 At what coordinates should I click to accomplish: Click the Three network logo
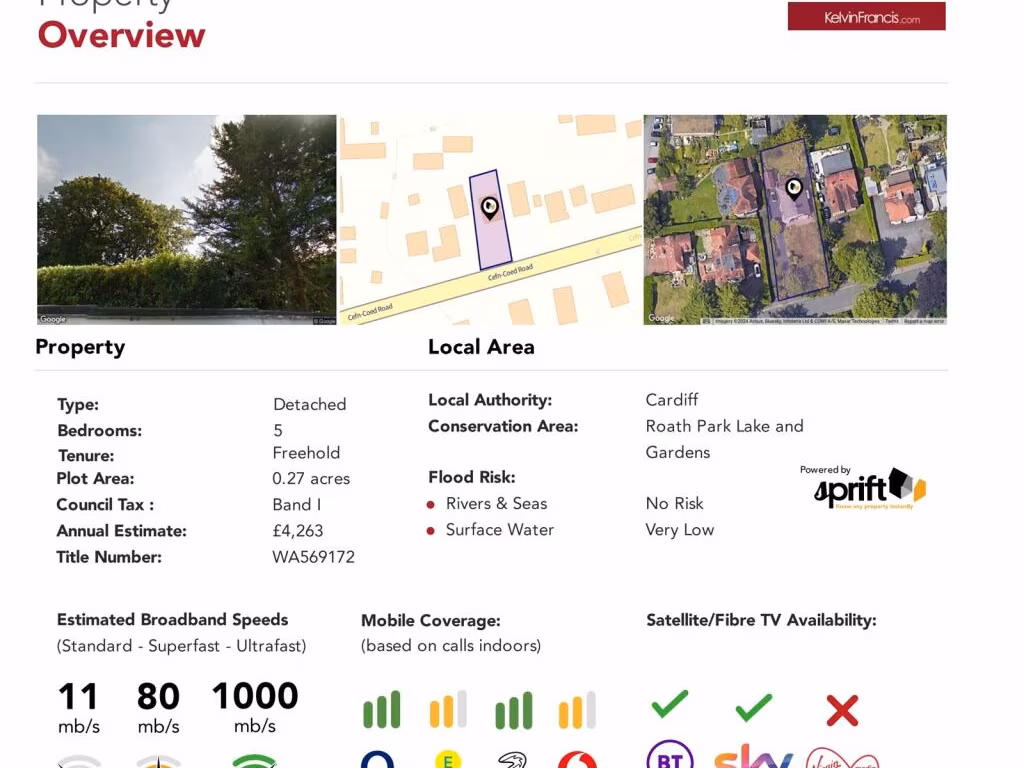point(512,760)
